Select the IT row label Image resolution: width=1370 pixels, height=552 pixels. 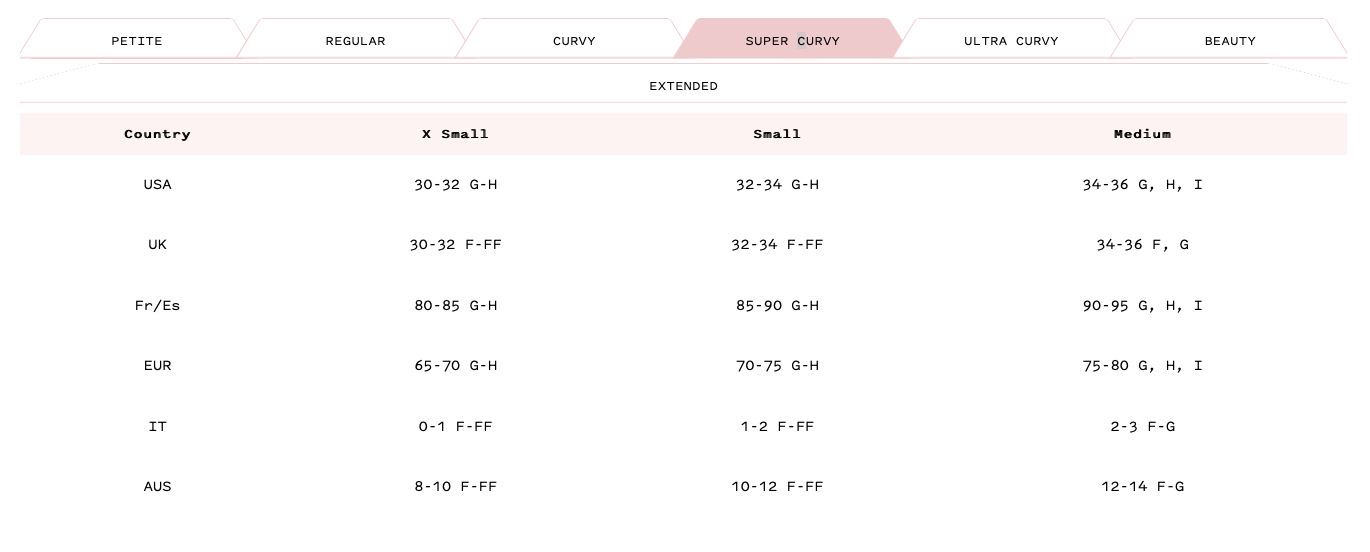point(157,426)
